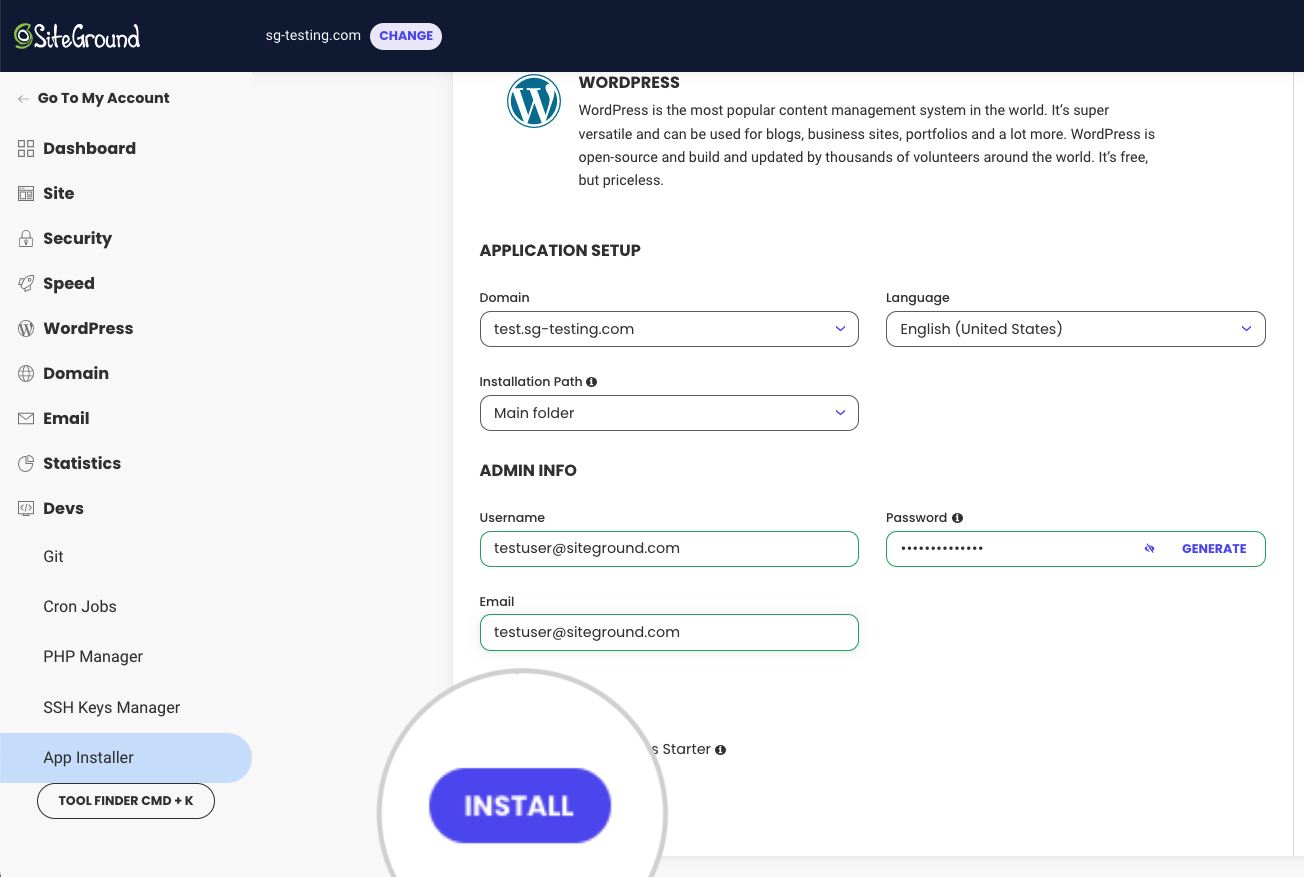
Task: Click the Security padlock icon
Action: [x=26, y=238]
